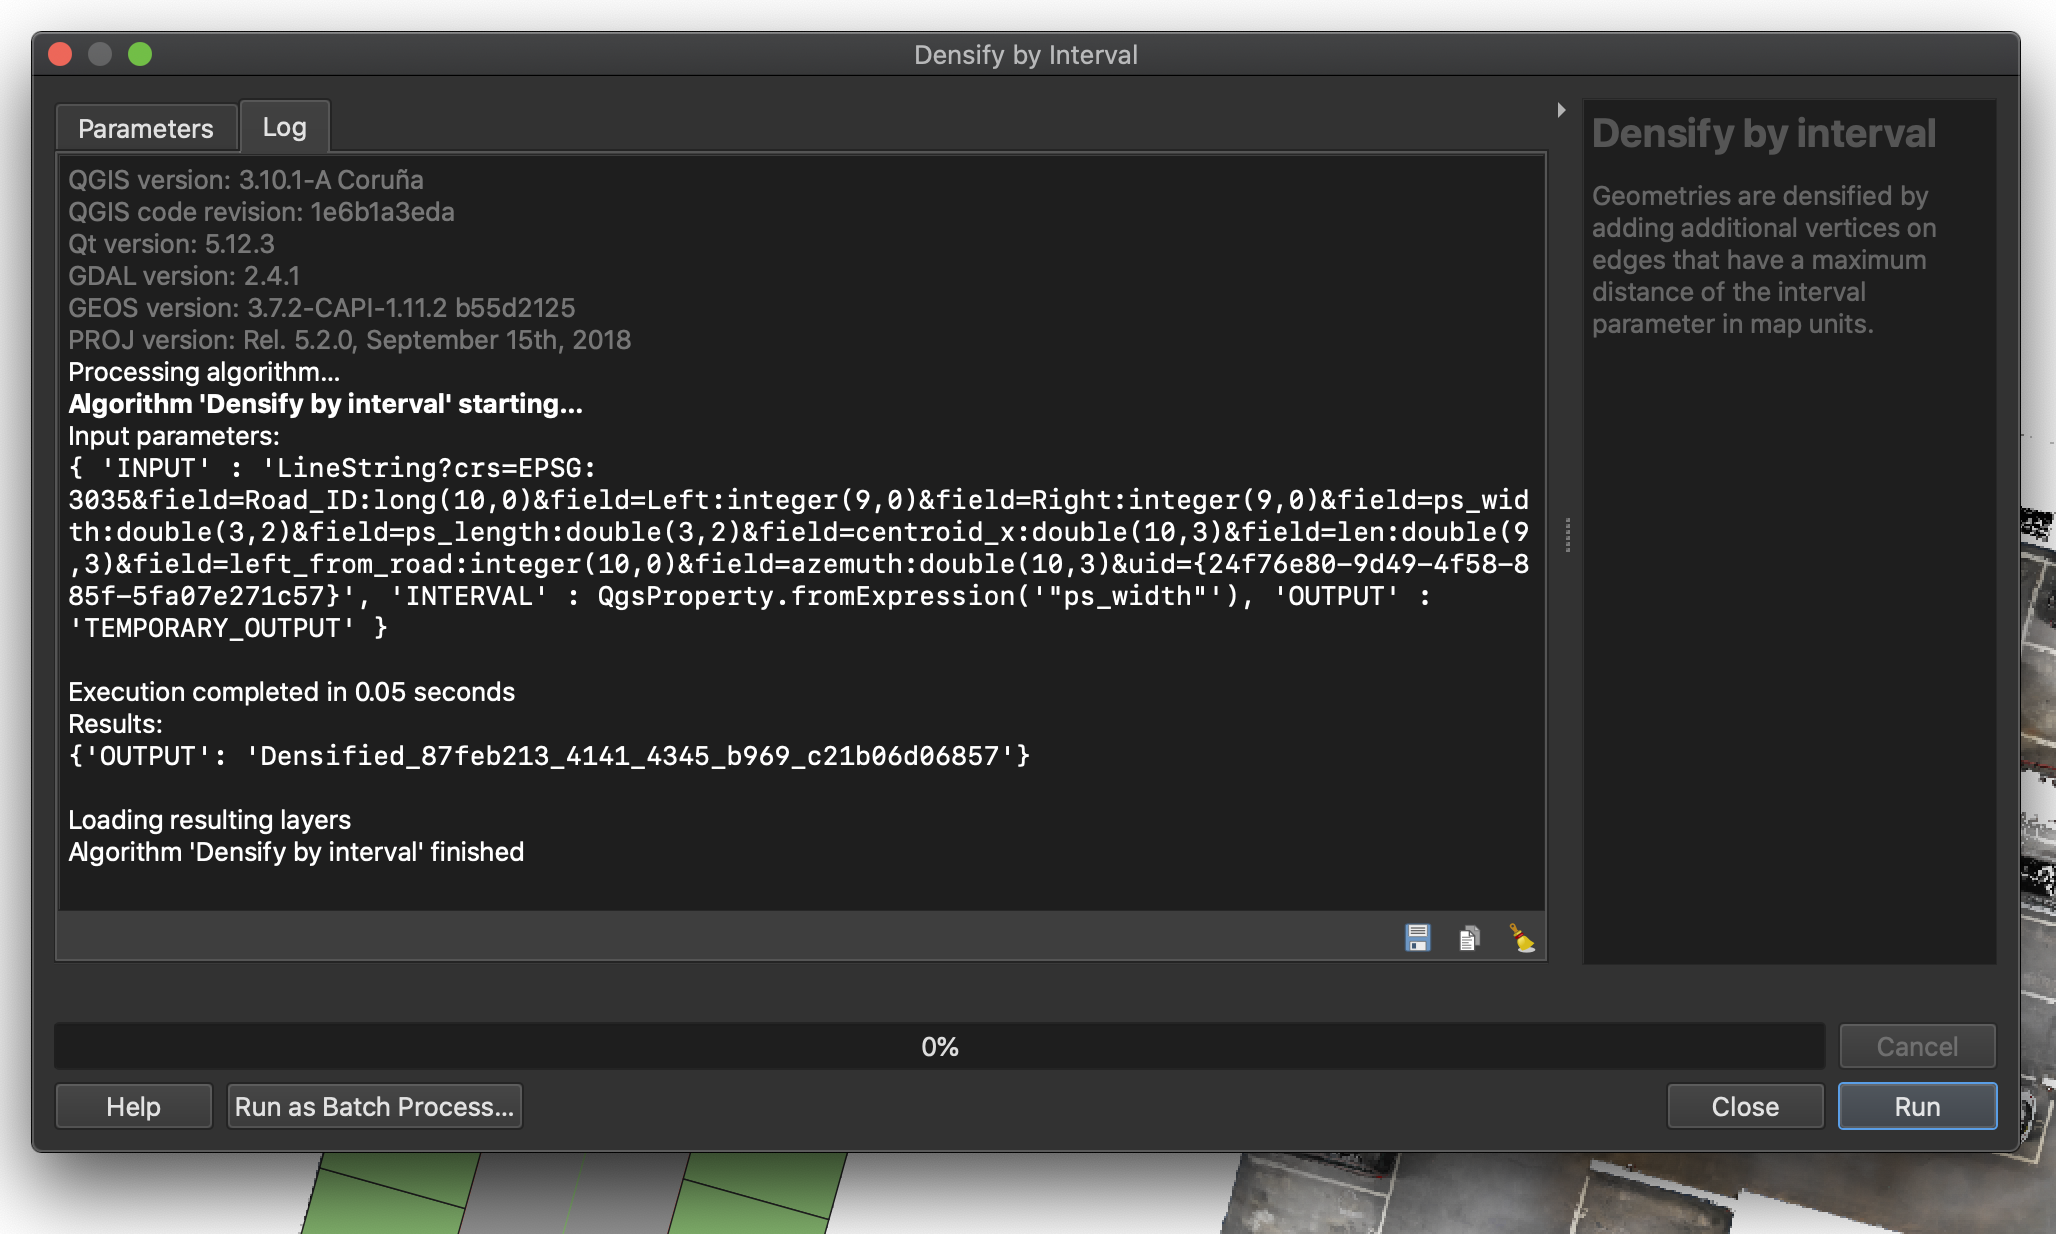Screen dimensions: 2056x1234
Task: Select the Log tab
Action: click(x=284, y=127)
